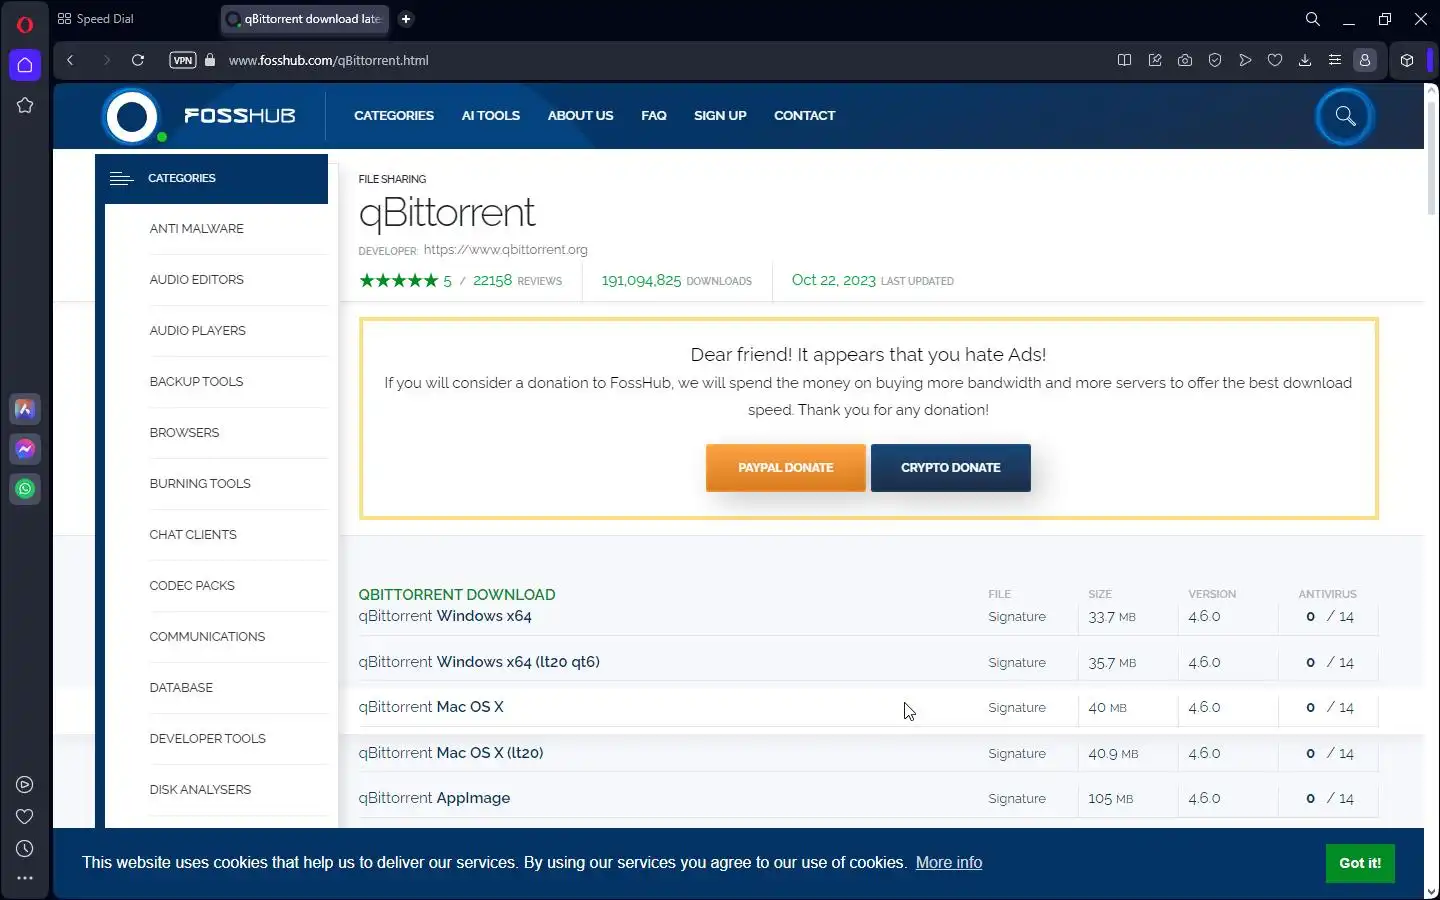Download qBittorrent Mac OS X (lt20)

click(451, 754)
